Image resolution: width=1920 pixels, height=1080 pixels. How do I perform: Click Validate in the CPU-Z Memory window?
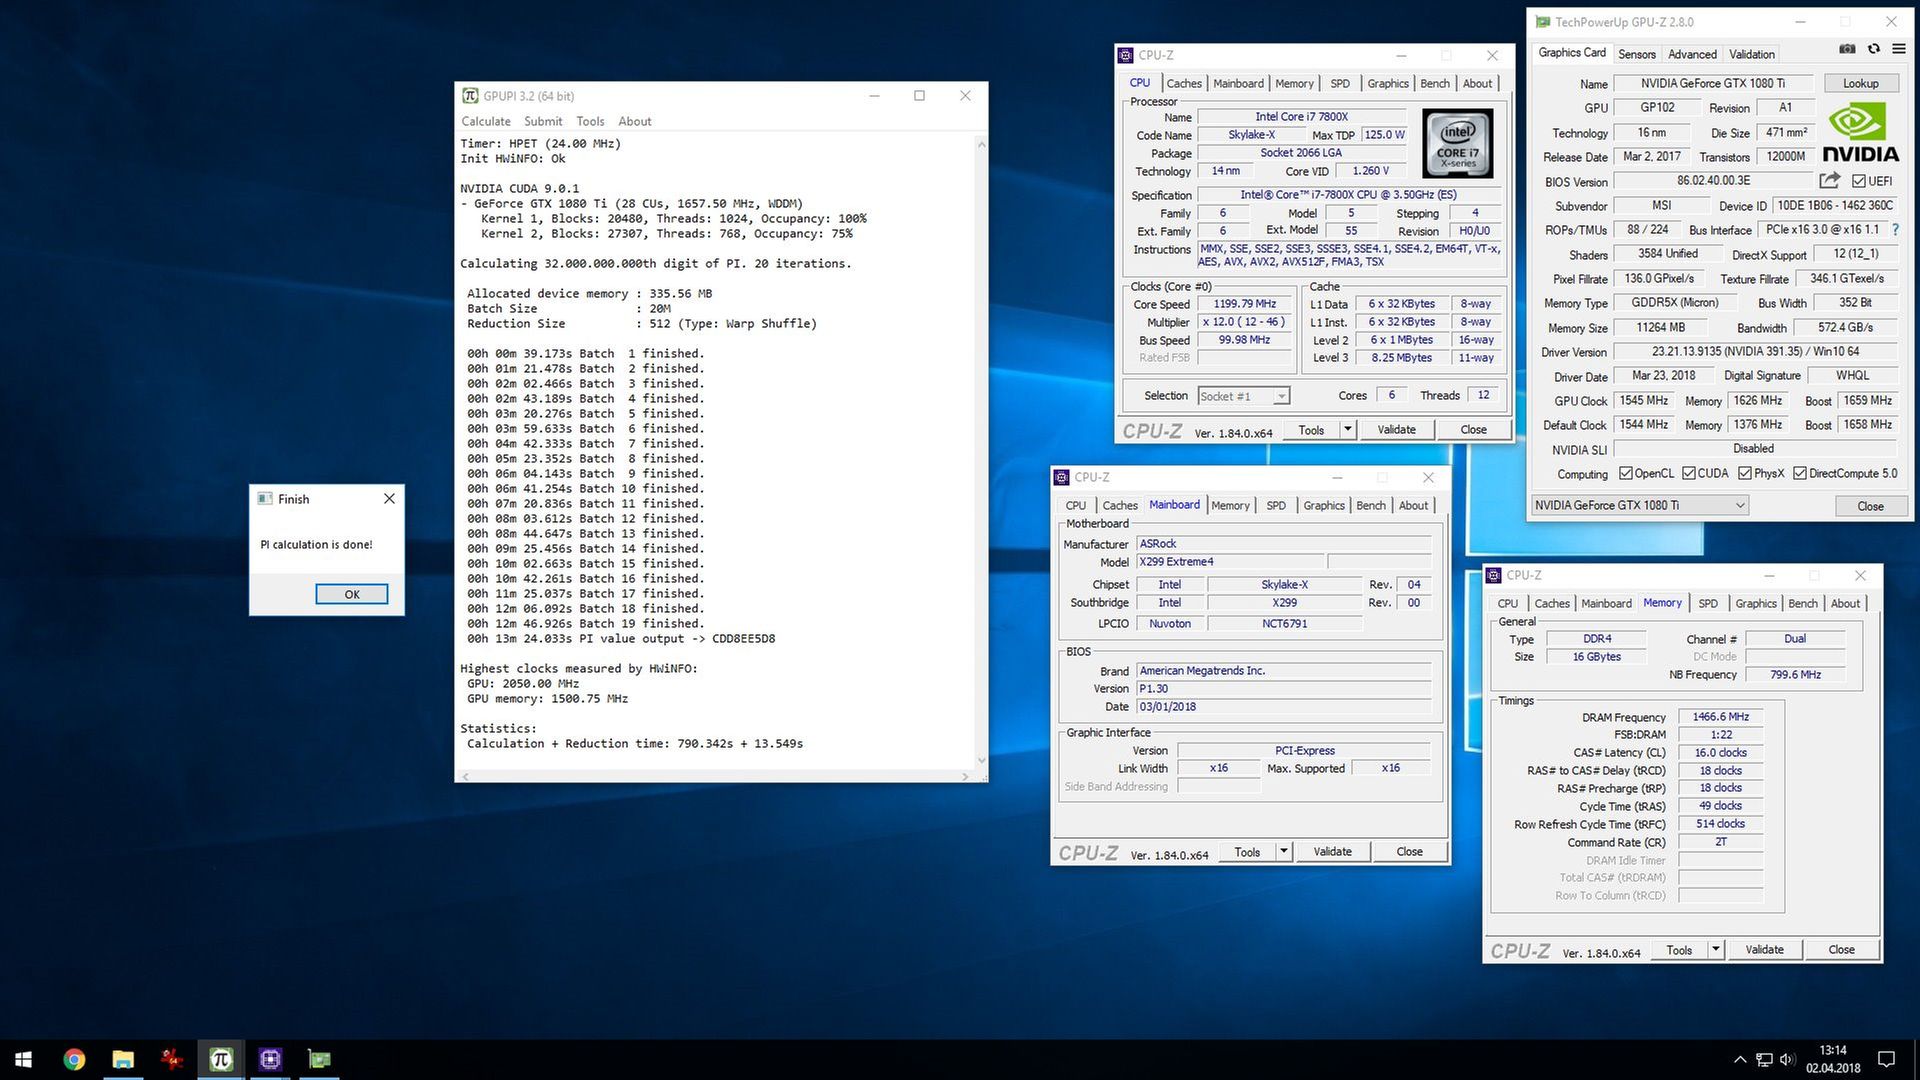click(x=1764, y=950)
